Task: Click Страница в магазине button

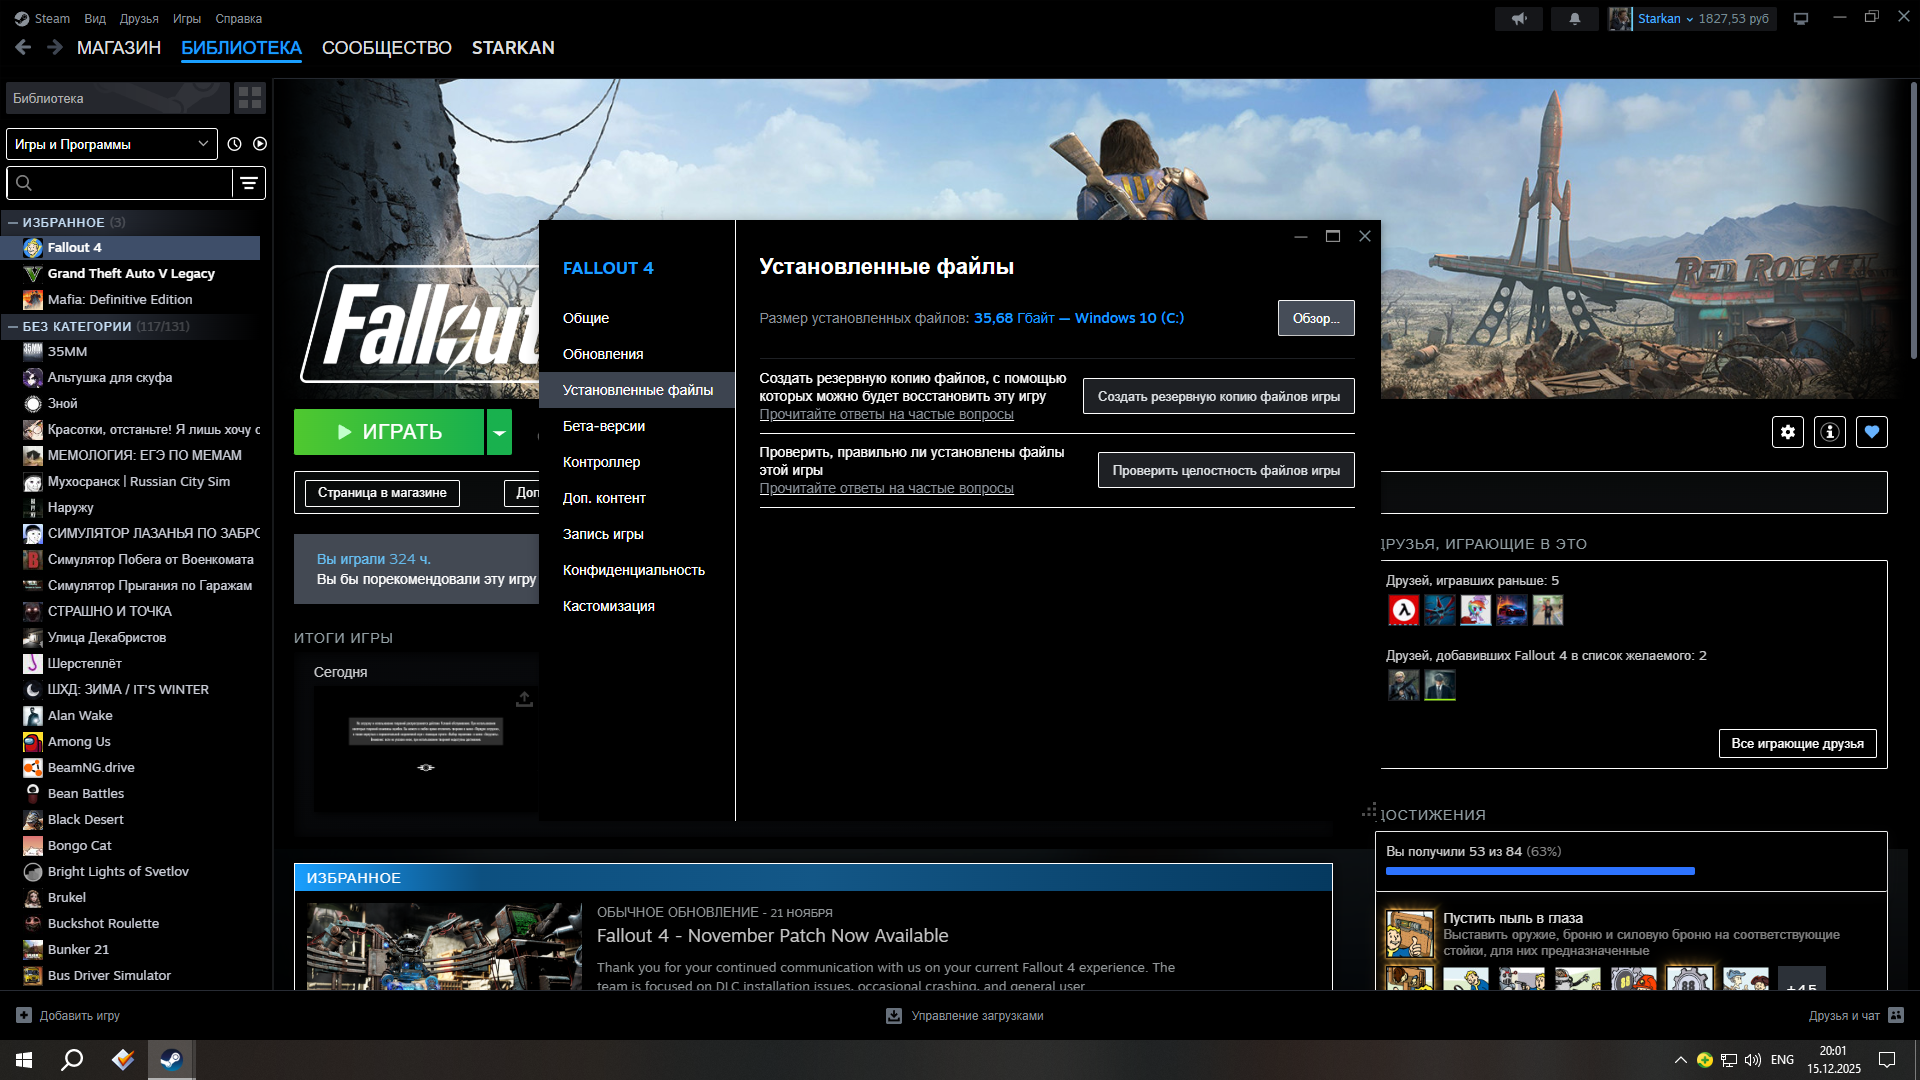Action: (382, 493)
